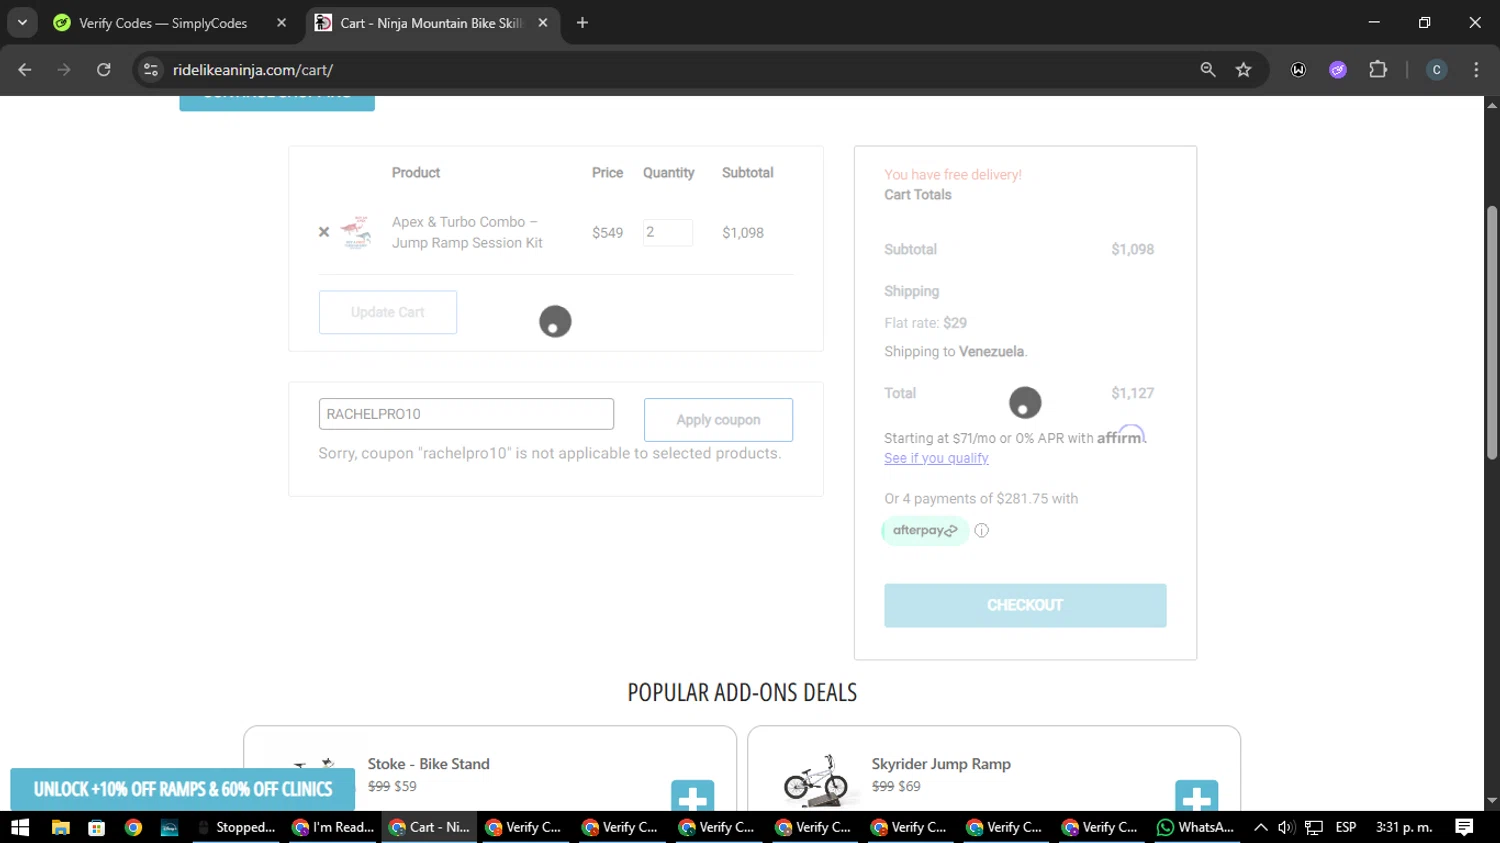Open the Stoke - Bike Stand title
The height and width of the screenshot is (843, 1500).
click(x=428, y=764)
